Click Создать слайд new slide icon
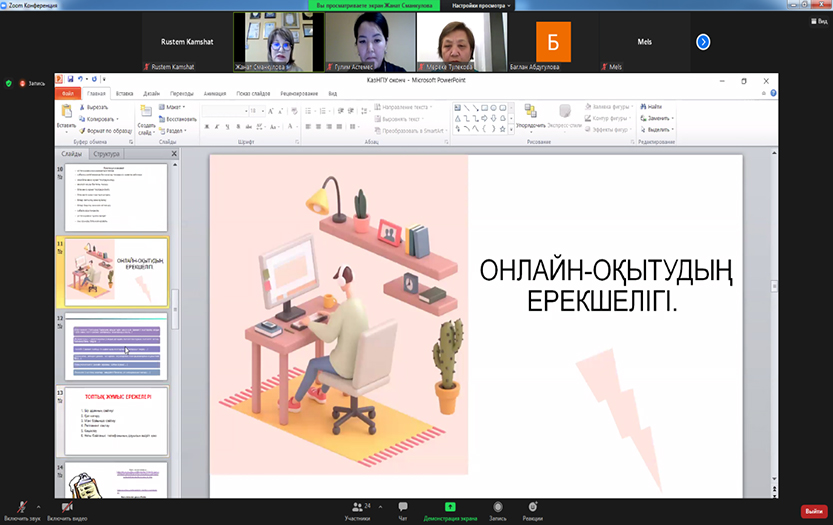The width and height of the screenshot is (833, 525). 146,113
